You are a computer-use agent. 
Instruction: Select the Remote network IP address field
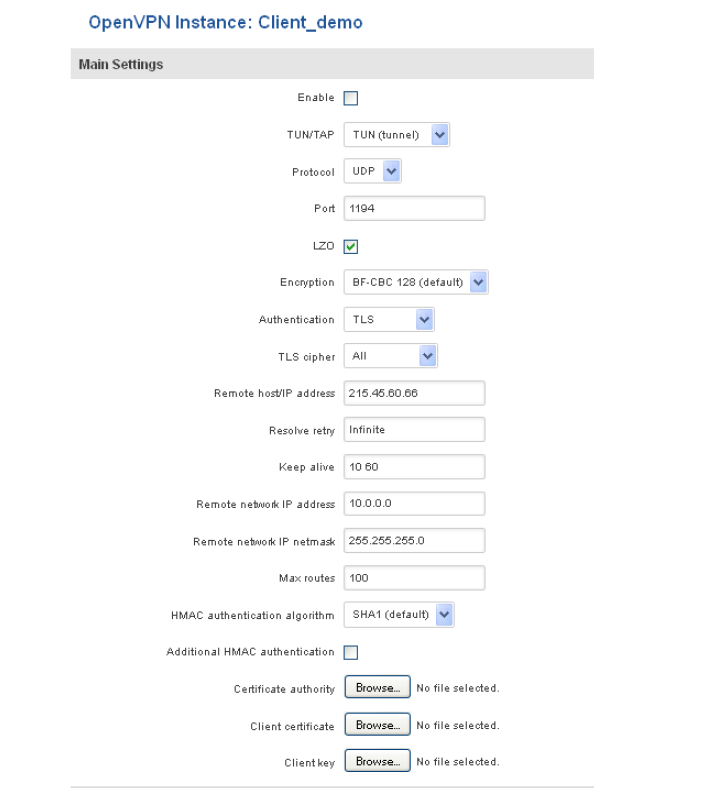pos(414,504)
